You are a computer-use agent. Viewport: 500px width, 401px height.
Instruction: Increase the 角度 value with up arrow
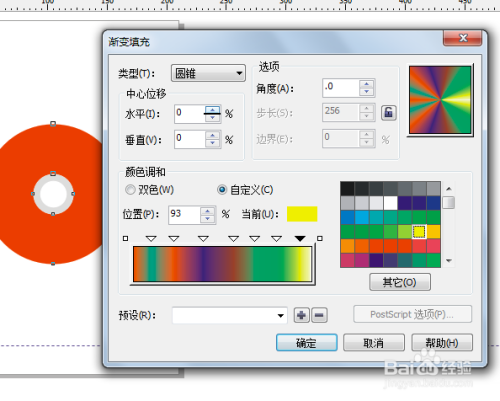[x=367, y=84]
